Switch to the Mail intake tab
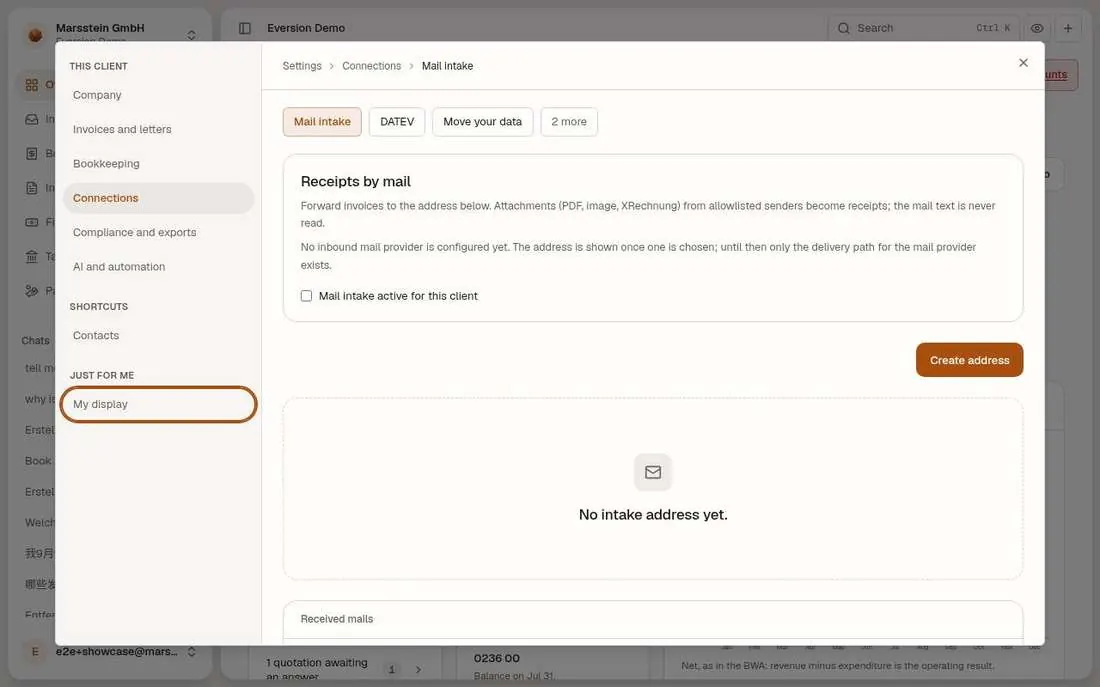Viewport: 1100px width, 687px height. [x=322, y=121]
